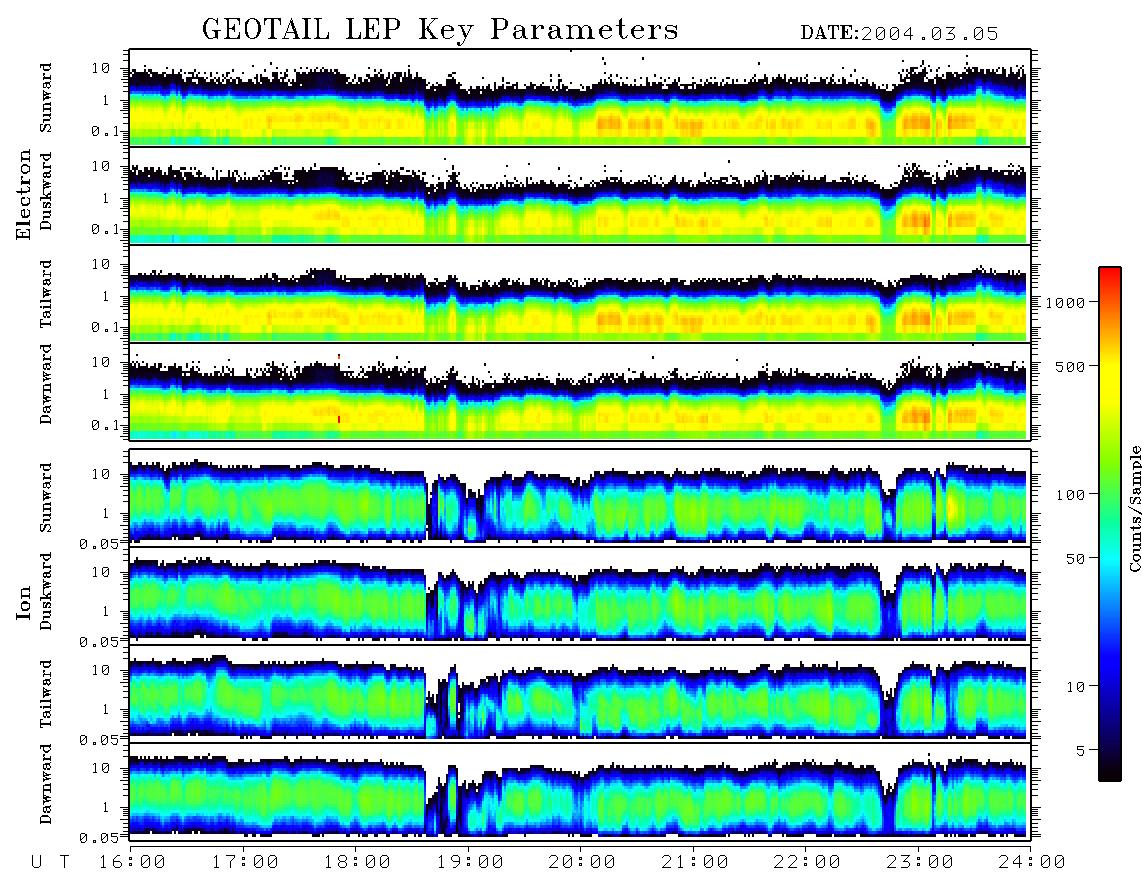The height and width of the screenshot is (880, 1142).
Task: Click the rainbow Counts/Sample color bar
Action: coord(1110,524)
